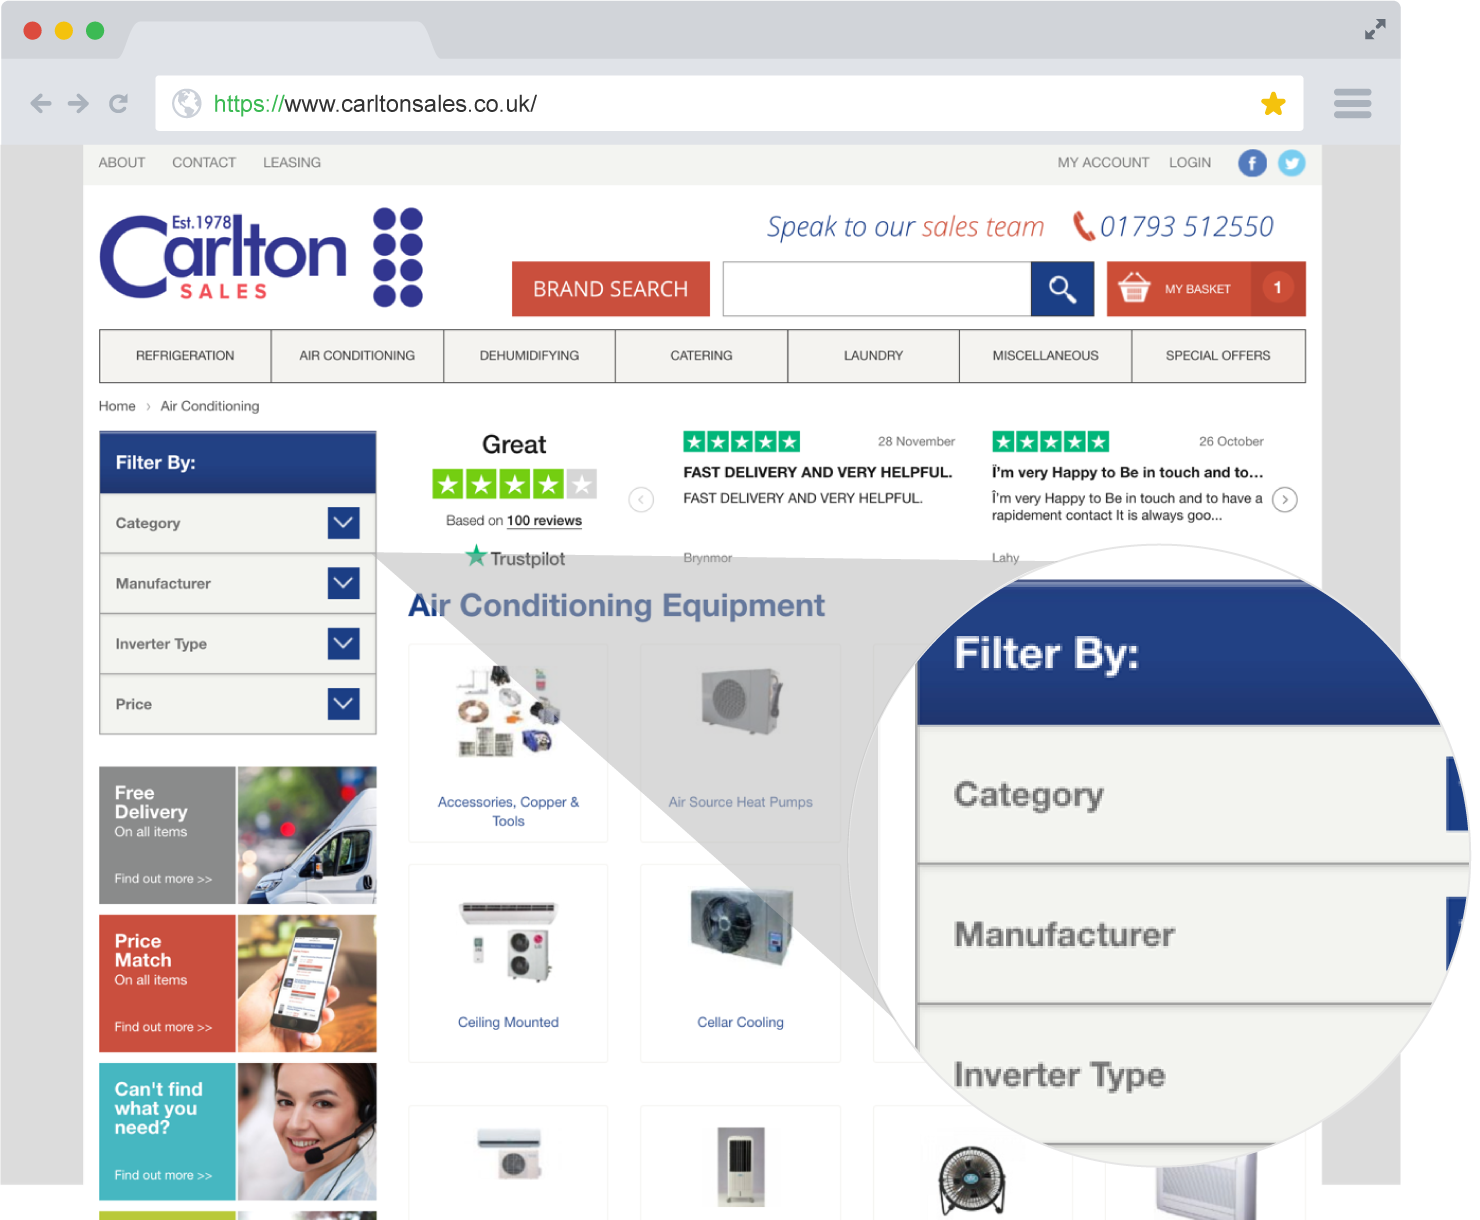Click the Contact link
Screen dimensions: 1480x1220
pos(204,162)
